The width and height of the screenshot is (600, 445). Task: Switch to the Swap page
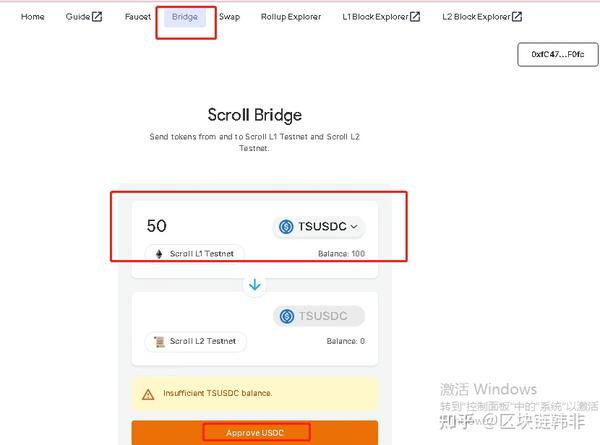pos(229,17)
